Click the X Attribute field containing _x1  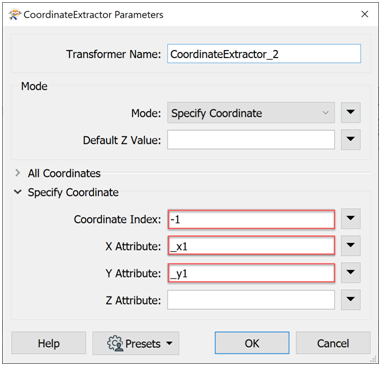(251, 246)
